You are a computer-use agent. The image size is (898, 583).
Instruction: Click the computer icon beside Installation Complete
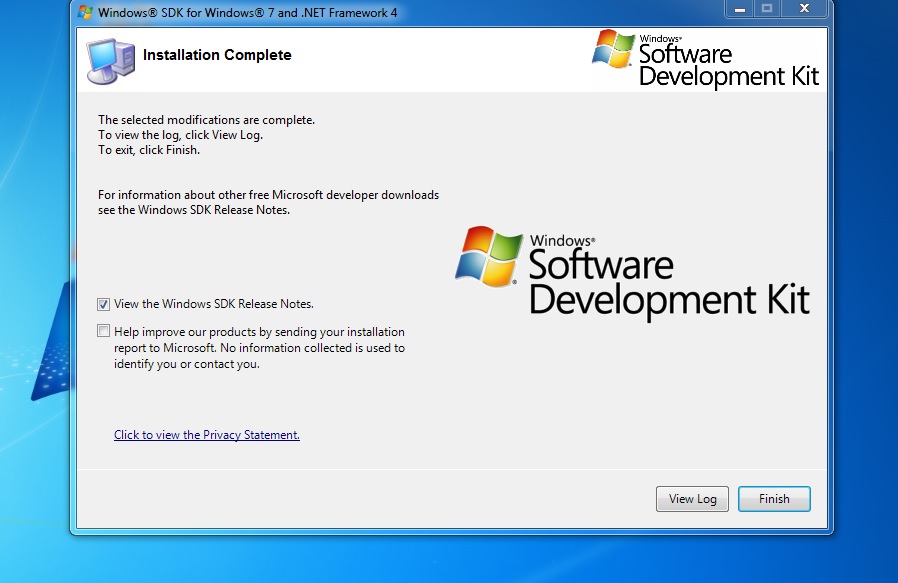(x=111, y=61)
